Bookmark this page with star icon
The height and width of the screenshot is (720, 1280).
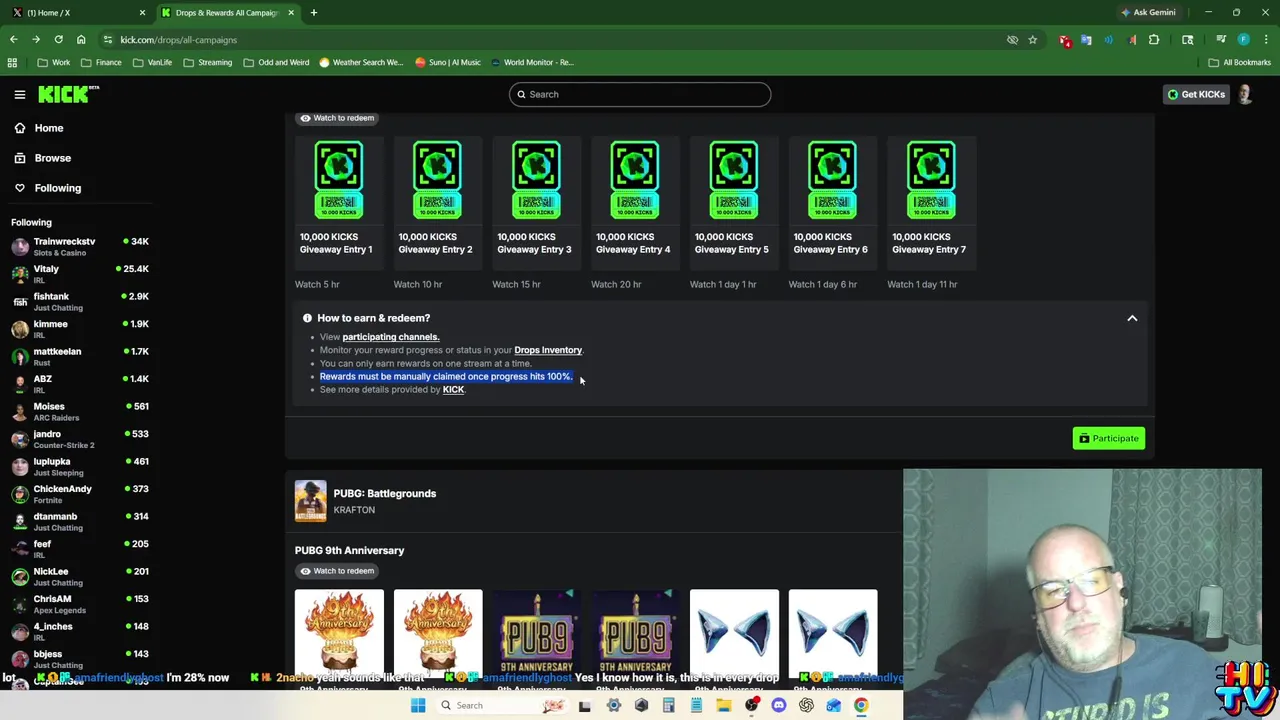(x=1032, y=40)
